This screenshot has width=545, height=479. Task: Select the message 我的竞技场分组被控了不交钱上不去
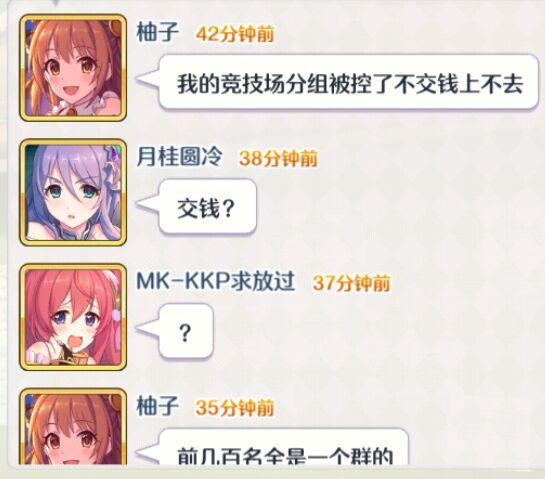(x=349, y=83)
